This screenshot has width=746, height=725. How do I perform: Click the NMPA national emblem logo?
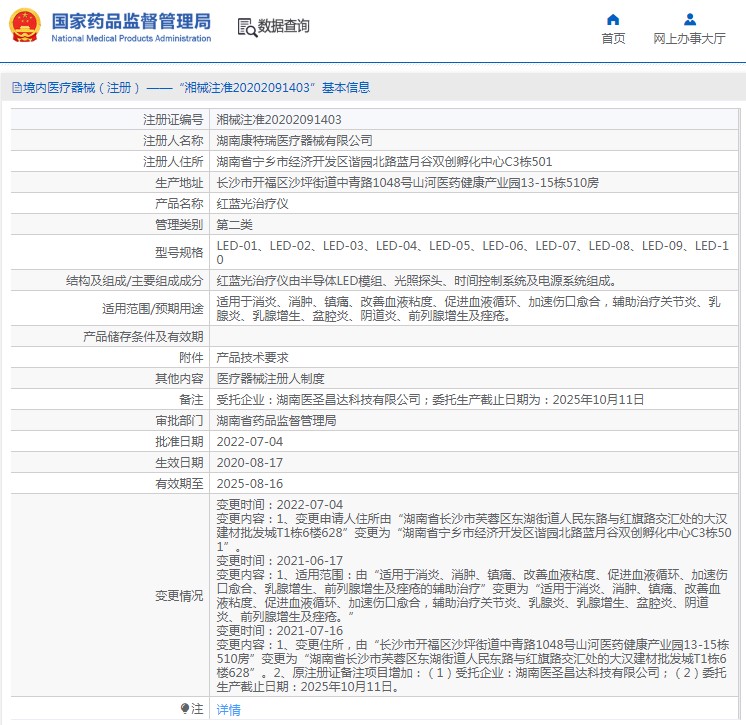click(25, 26)
